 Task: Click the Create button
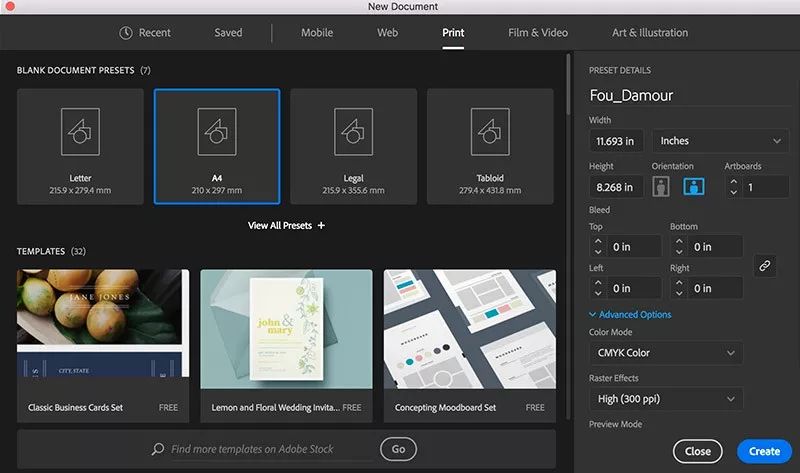(764, 451)
